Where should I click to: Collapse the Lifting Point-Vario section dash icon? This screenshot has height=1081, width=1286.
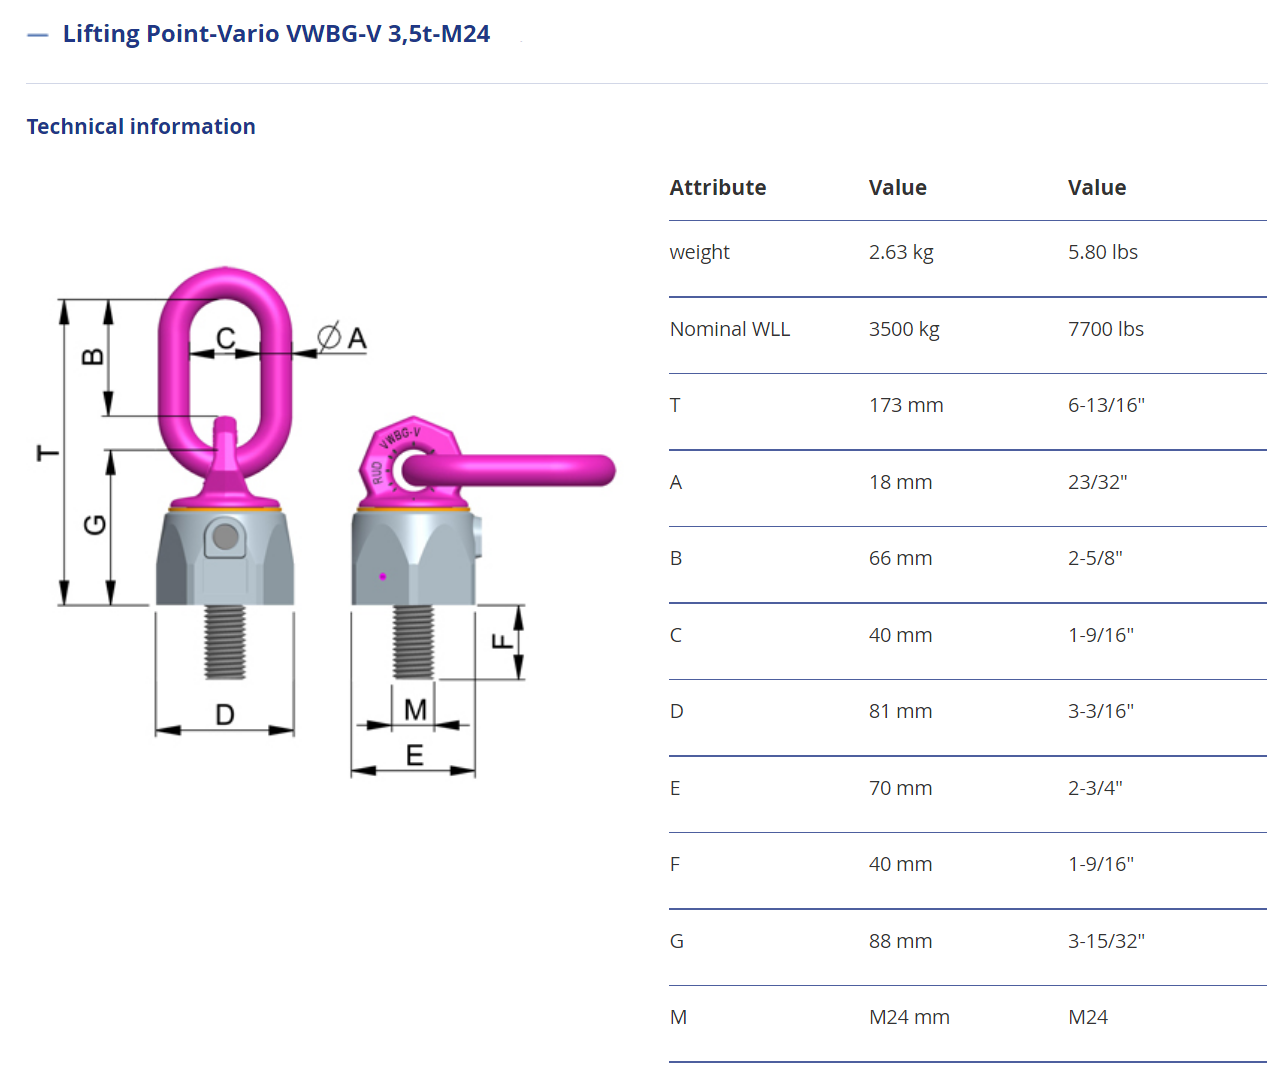point(38,35)
